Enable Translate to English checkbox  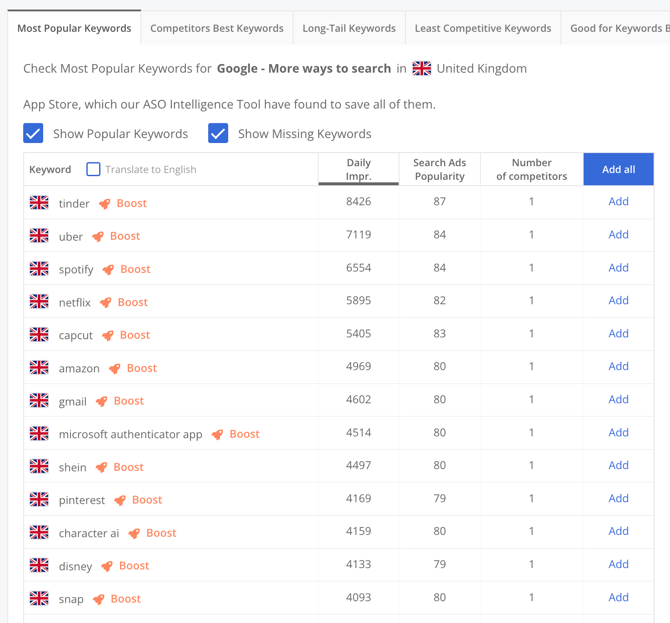click(93, 169)
